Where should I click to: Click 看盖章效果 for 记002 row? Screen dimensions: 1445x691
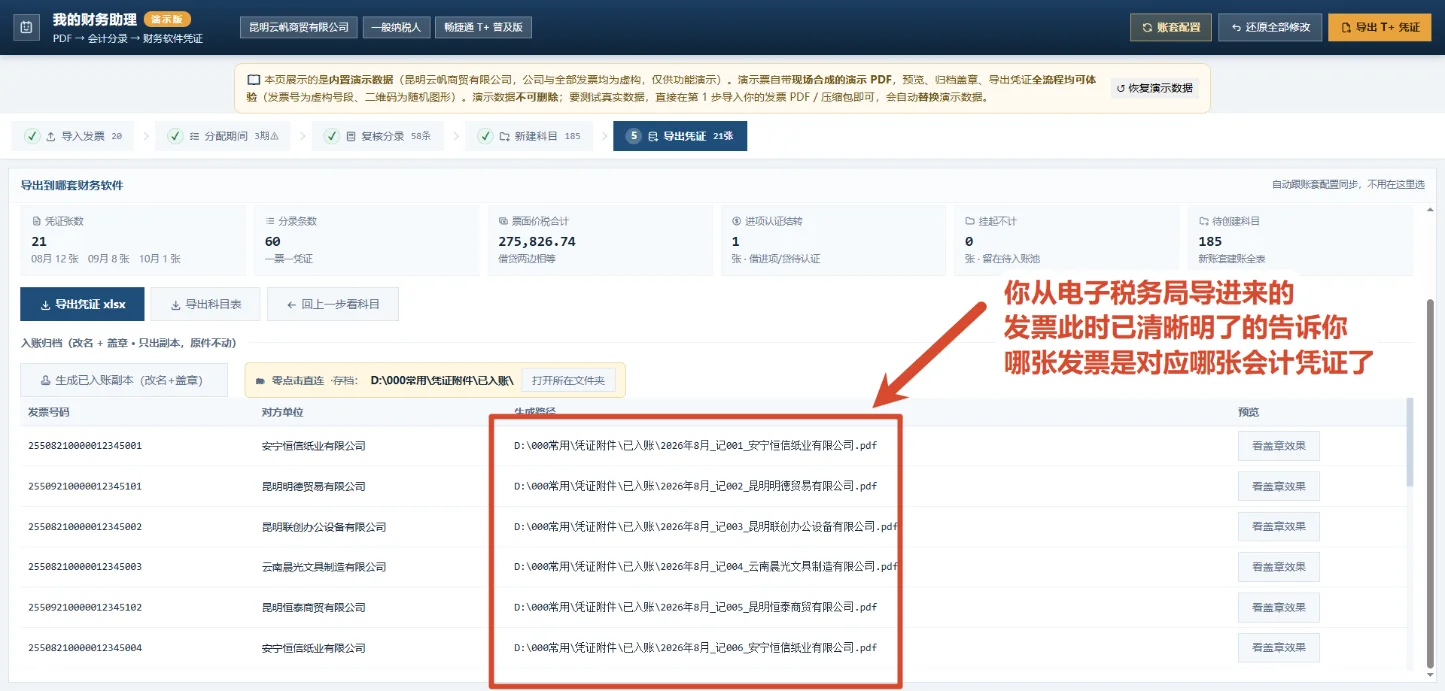[1278, 486]
